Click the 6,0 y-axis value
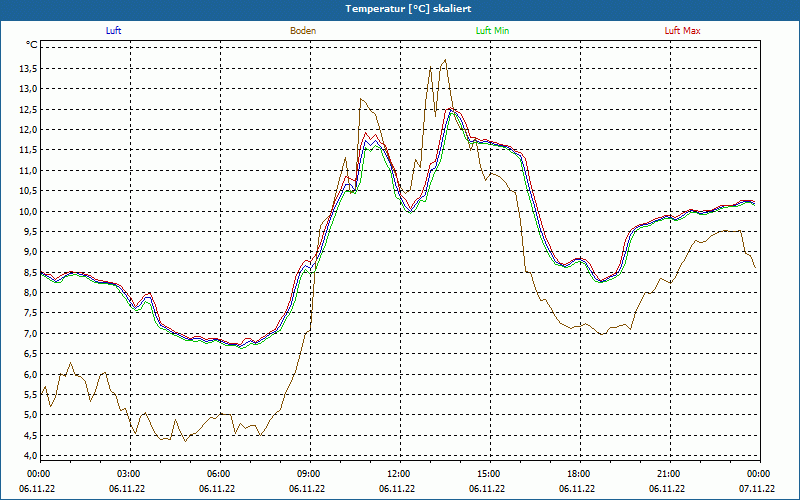 click(31, 374)
